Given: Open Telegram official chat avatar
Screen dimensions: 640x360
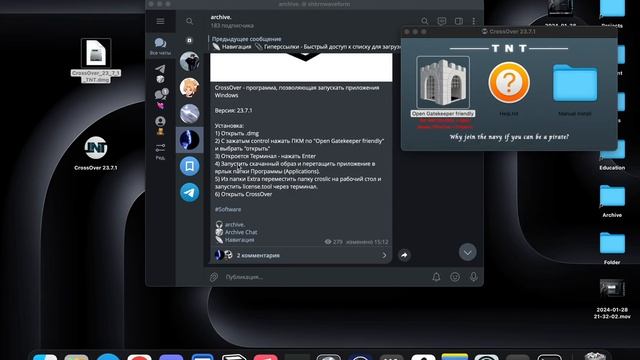Looking at the screenshot, I should click(x=189, y=192).
